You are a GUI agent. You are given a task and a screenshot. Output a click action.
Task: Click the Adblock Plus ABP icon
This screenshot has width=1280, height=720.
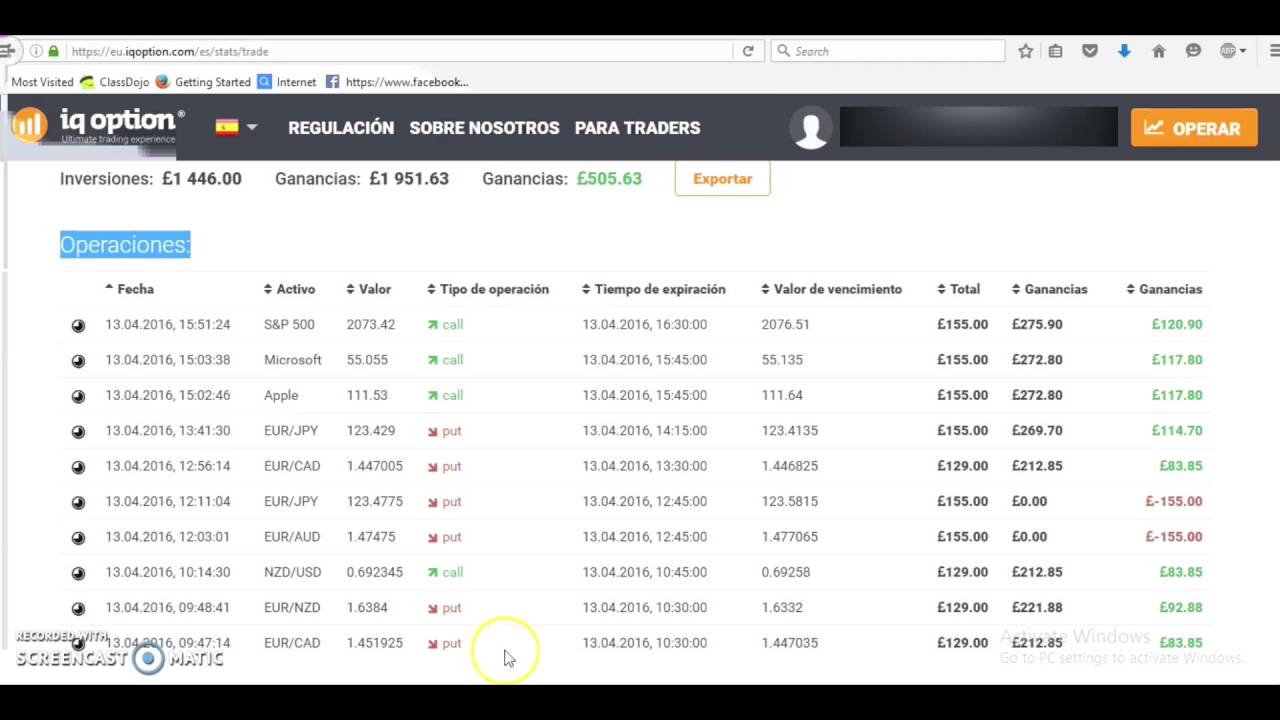click(1228, 51)
